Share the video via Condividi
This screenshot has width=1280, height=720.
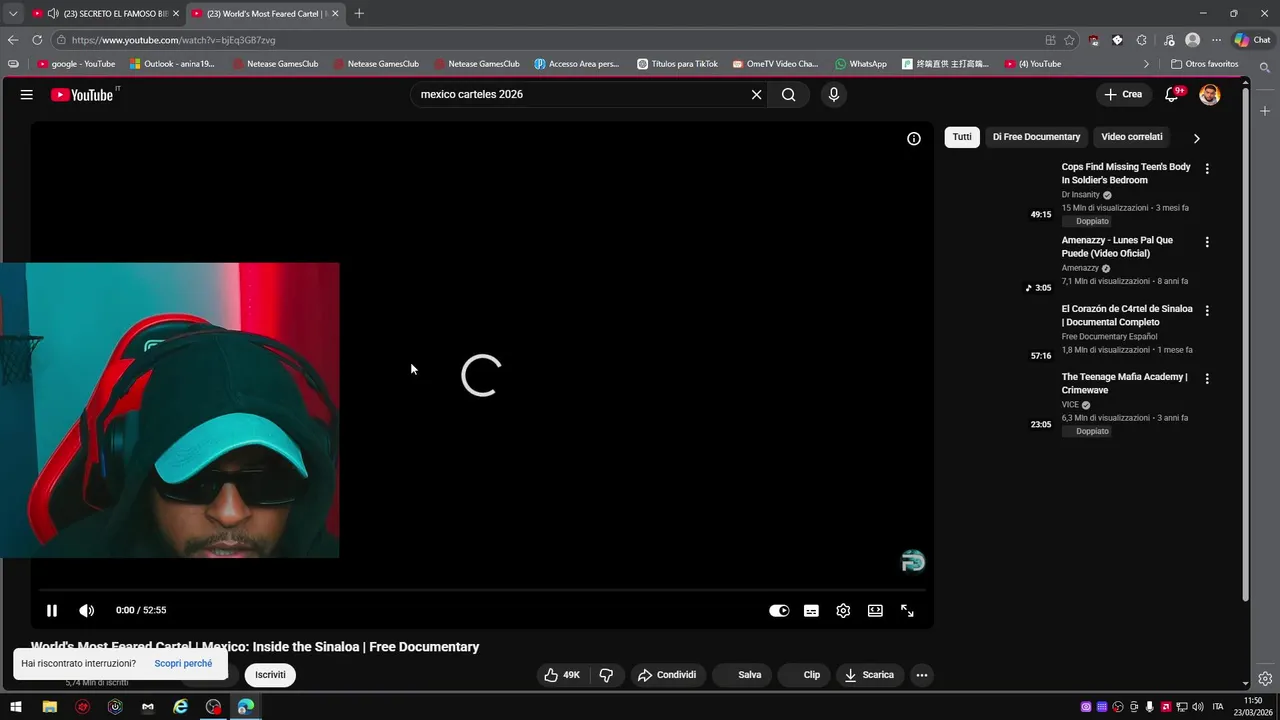(x=667, y=675)
